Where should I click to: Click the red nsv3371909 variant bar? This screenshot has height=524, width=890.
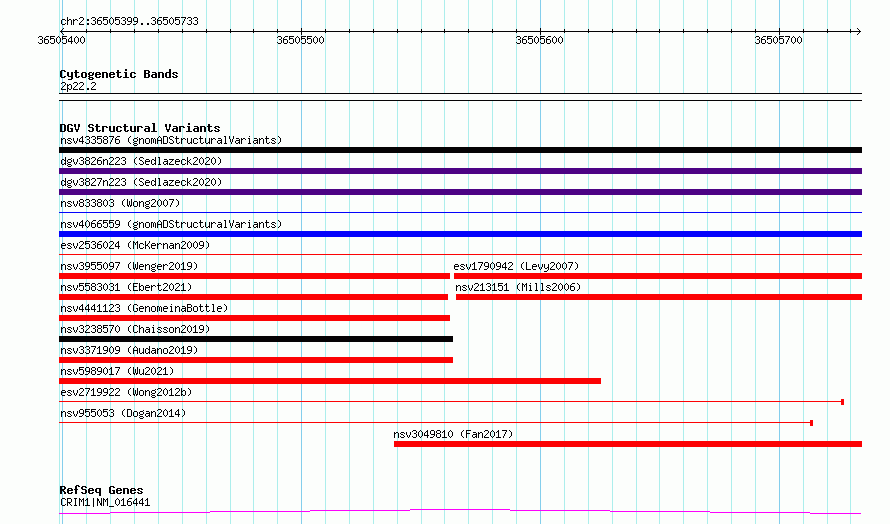pyautogui.click(x=256, y=360)
